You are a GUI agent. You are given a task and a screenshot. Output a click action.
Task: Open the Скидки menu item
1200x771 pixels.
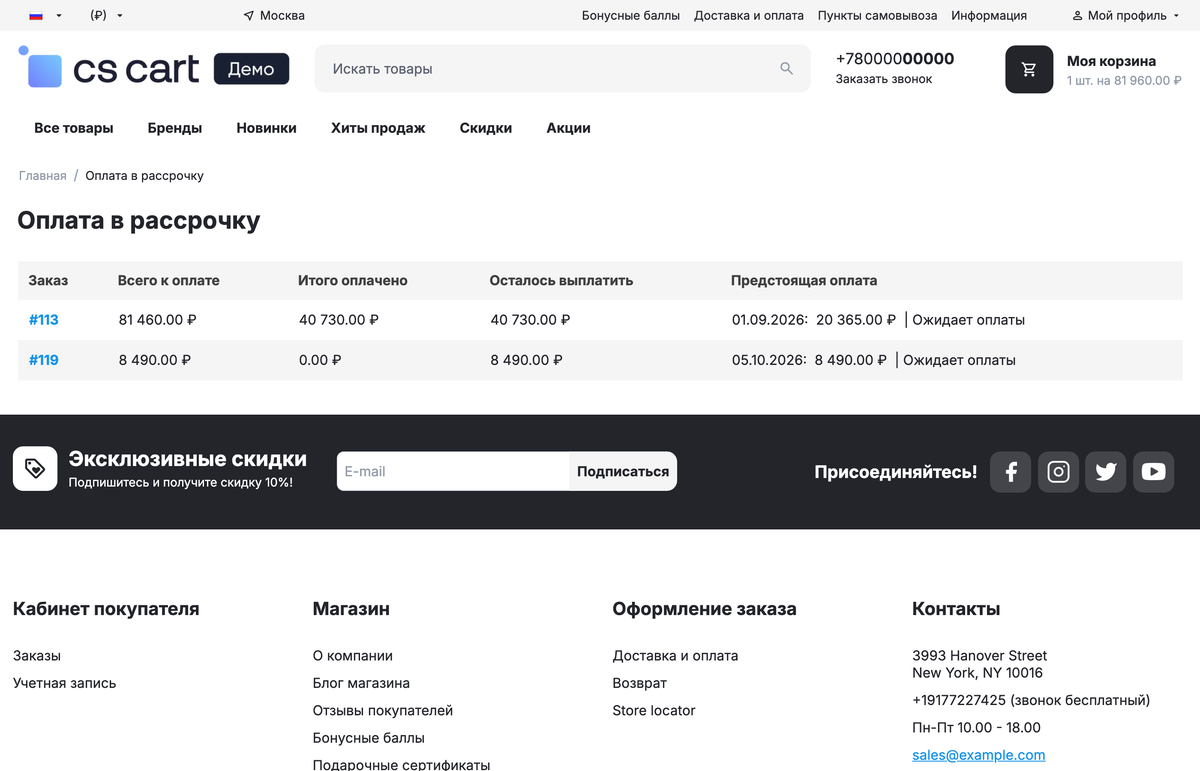(486, 128)
